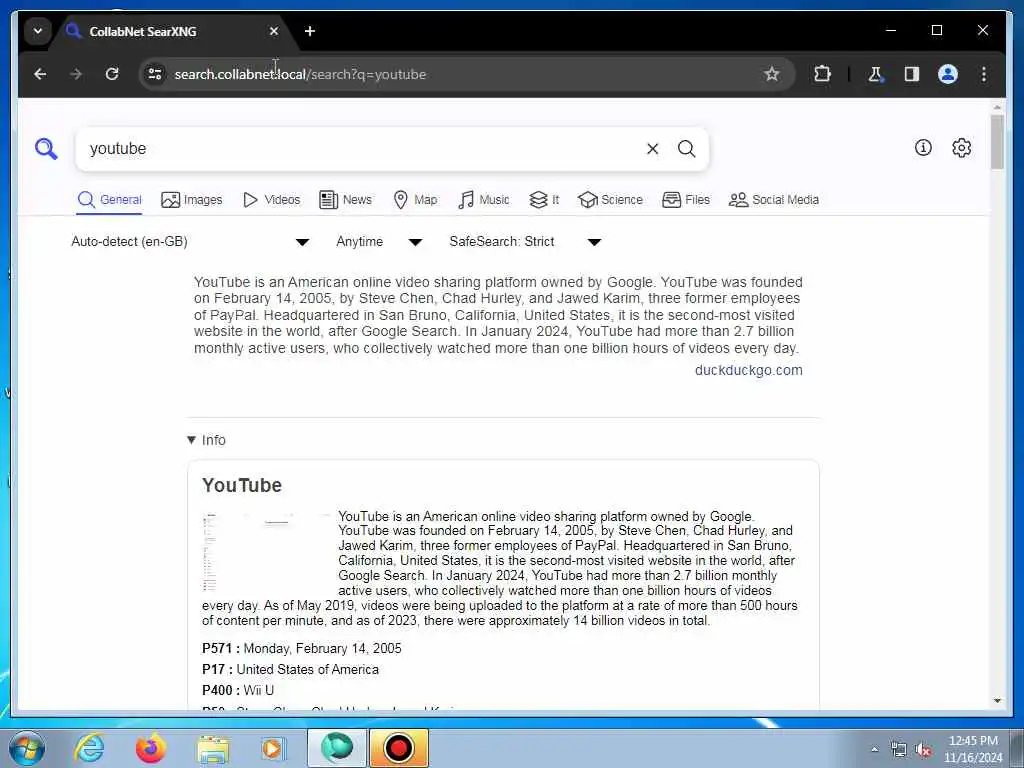
Task: Go forward with the browser arrow
Action: 76,74
